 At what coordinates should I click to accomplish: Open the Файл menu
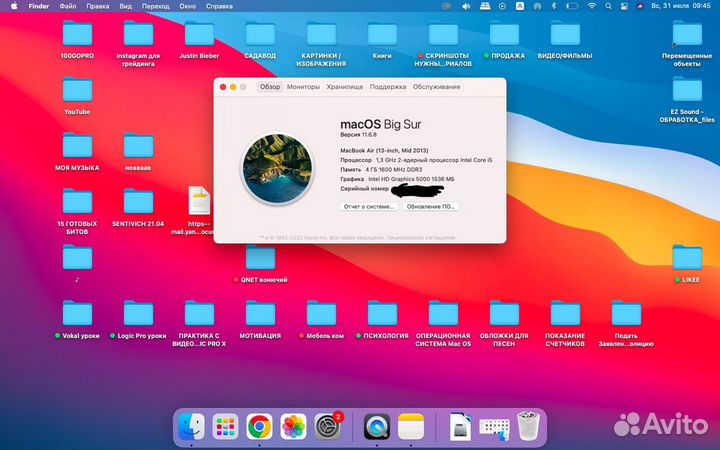68,6
